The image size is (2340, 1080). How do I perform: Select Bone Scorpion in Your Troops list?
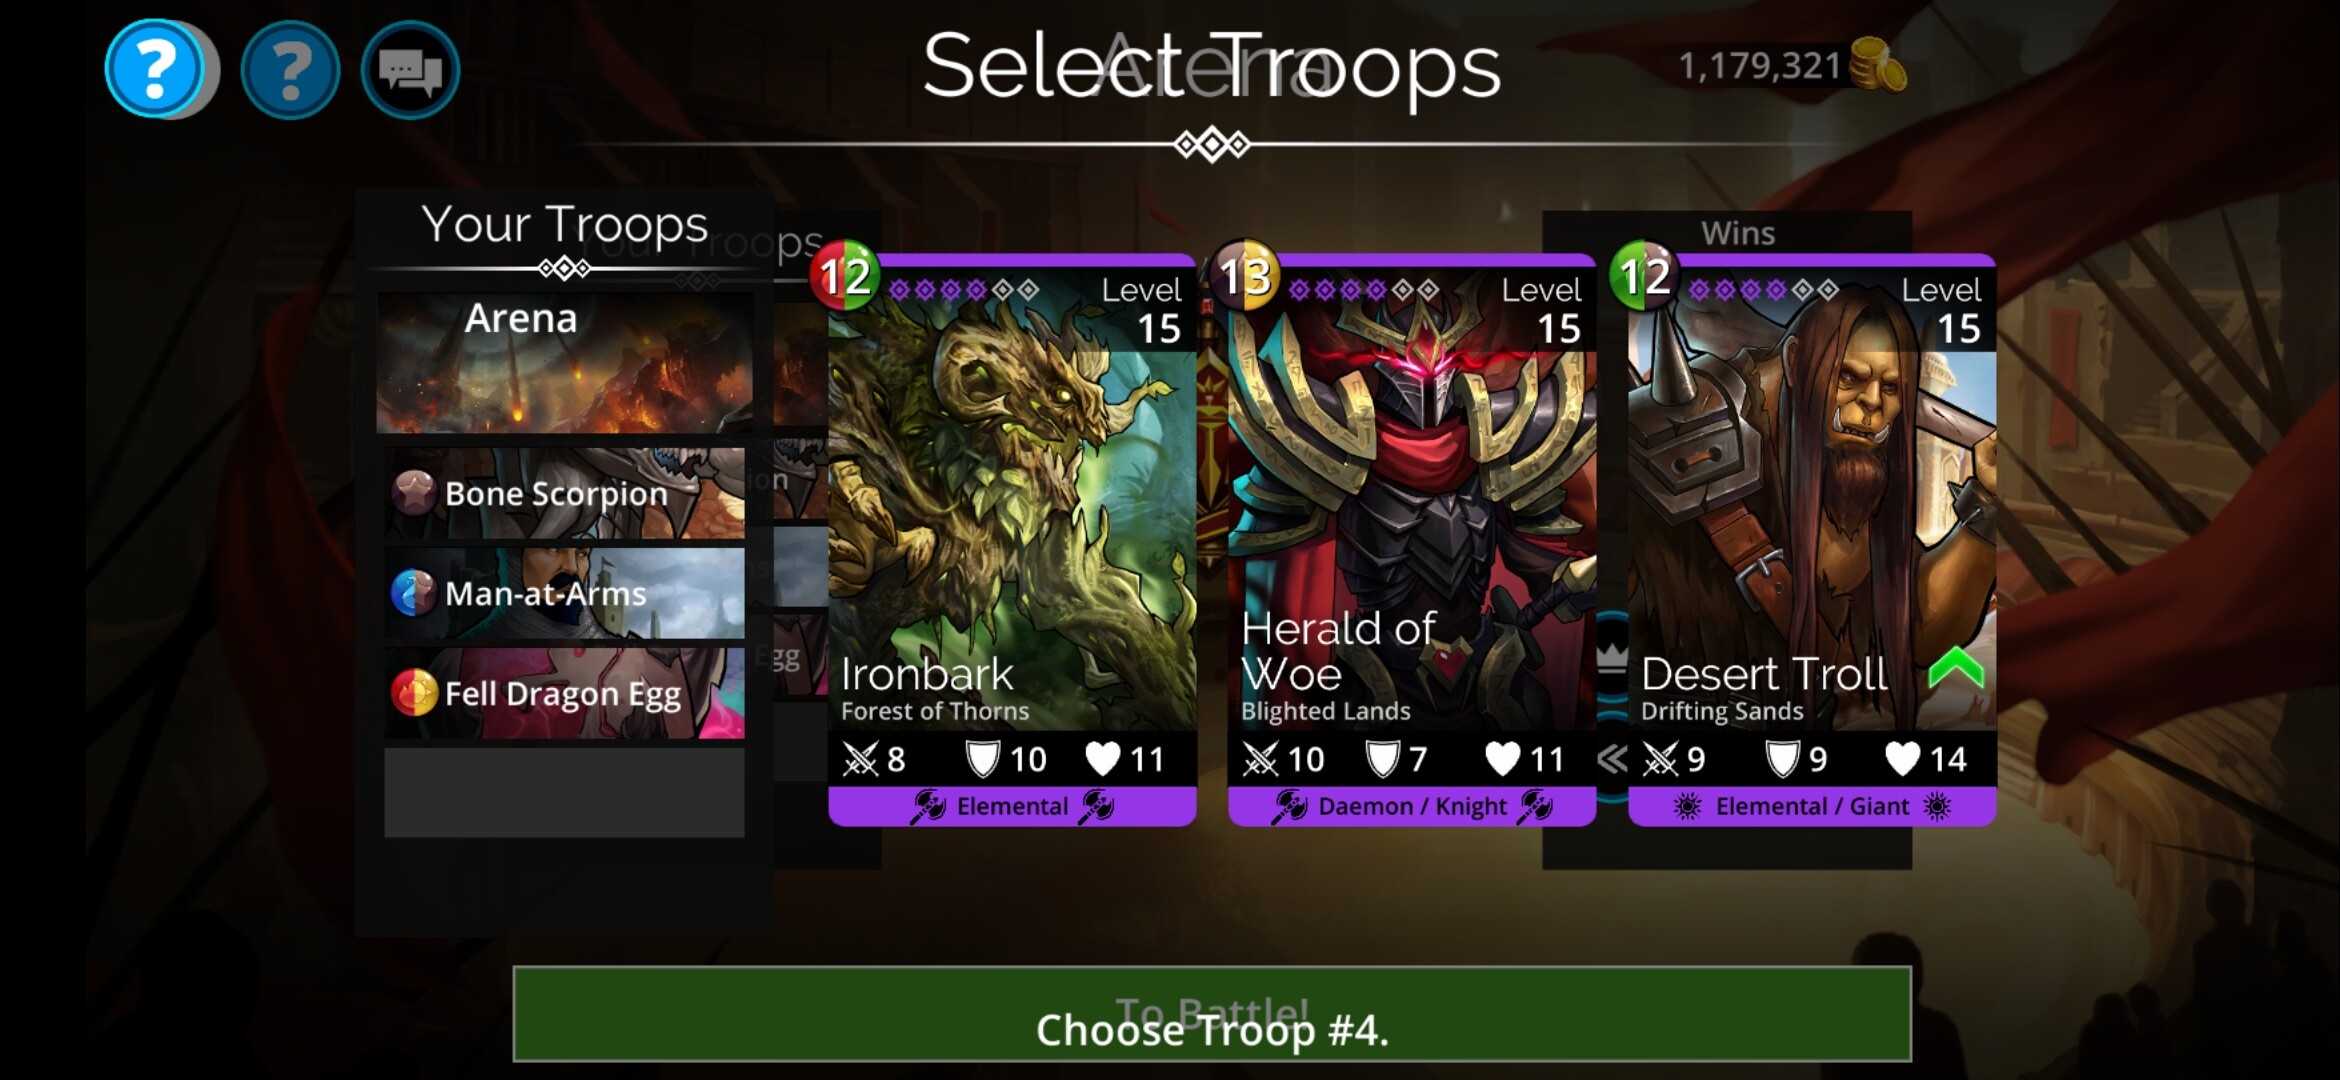(x=565, y=493)
